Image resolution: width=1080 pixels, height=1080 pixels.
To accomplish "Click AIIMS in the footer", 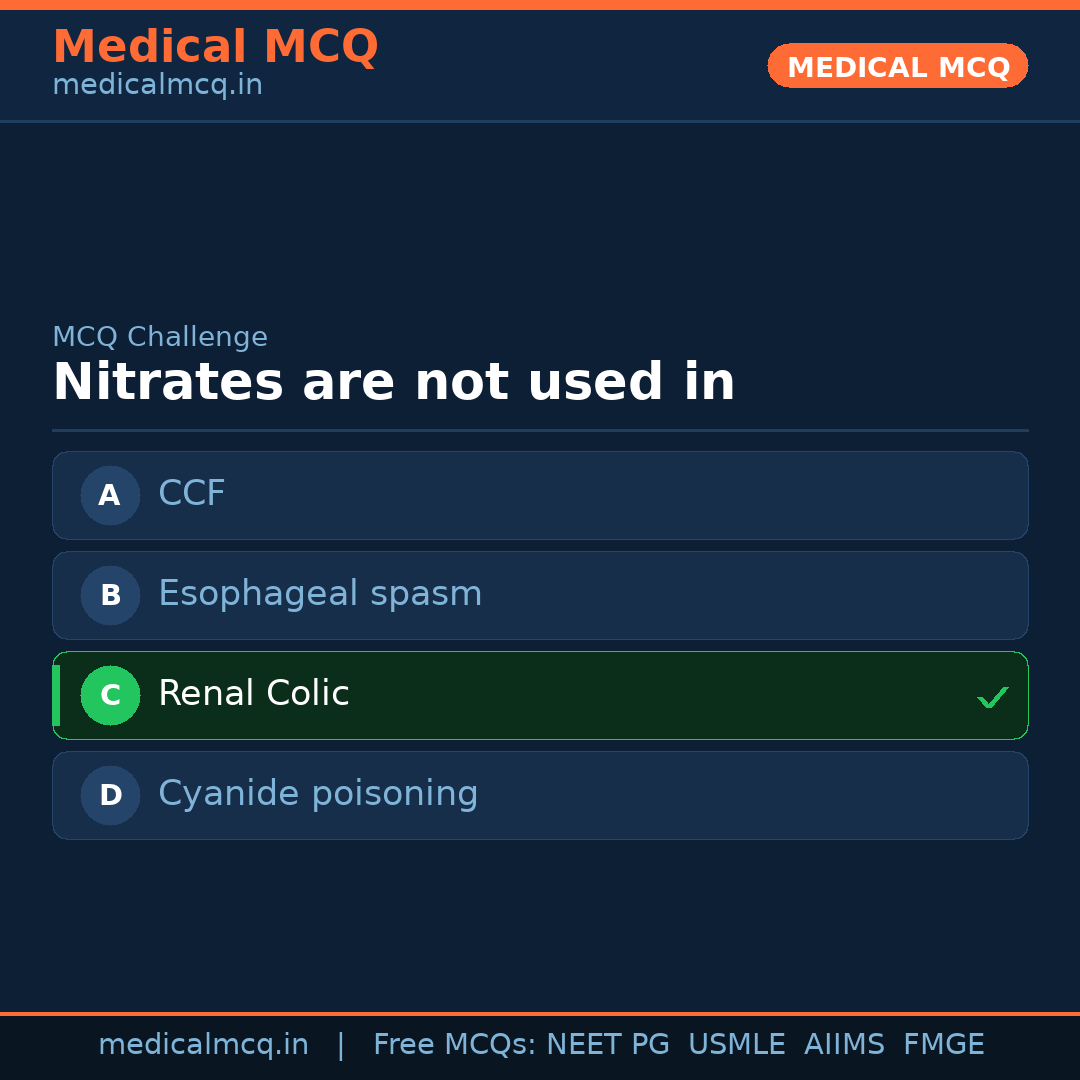I will click(844, 1045).
